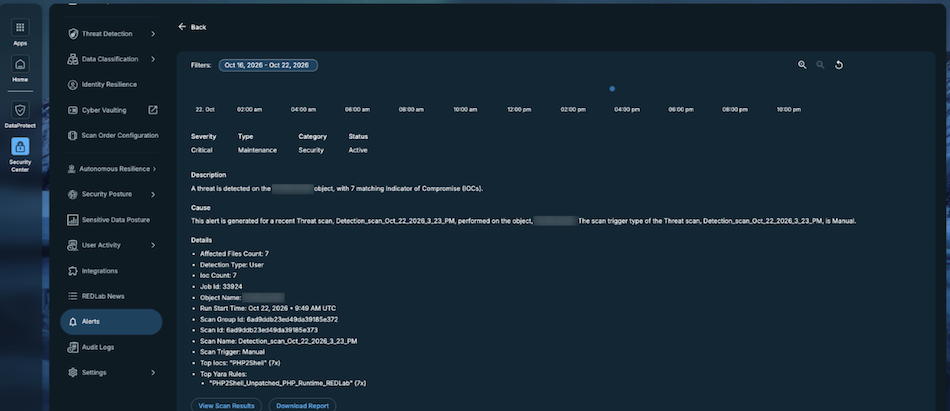Click the Sensitive Data Posture chart icon
The height and width of the screenshot is (411, 950).
tap(73, 220)
